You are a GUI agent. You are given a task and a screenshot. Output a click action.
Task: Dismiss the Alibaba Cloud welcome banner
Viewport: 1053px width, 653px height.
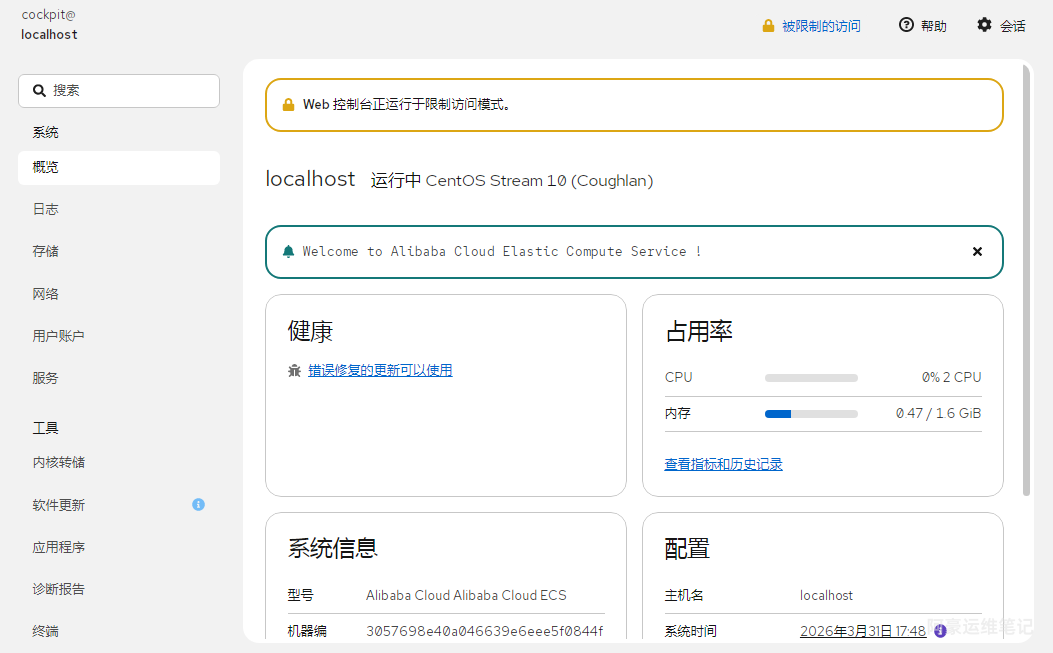pos(977,251)
